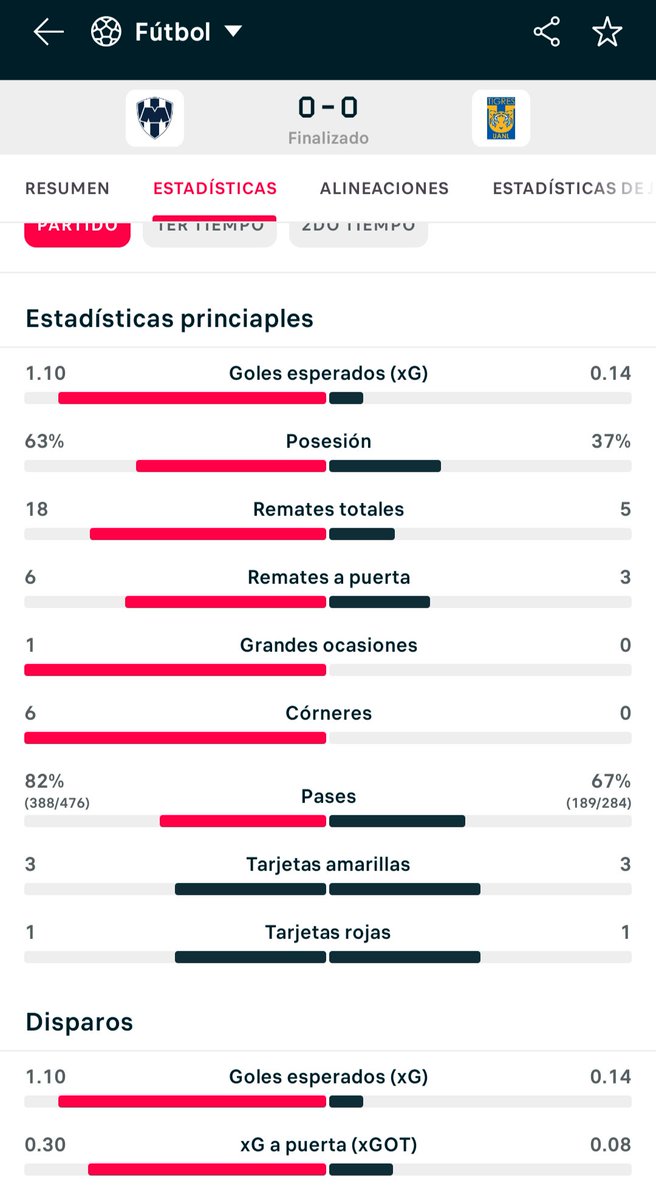Open the Tigres UANL team crest
This screenshot has width=656, height=1200.
(501, 119)
